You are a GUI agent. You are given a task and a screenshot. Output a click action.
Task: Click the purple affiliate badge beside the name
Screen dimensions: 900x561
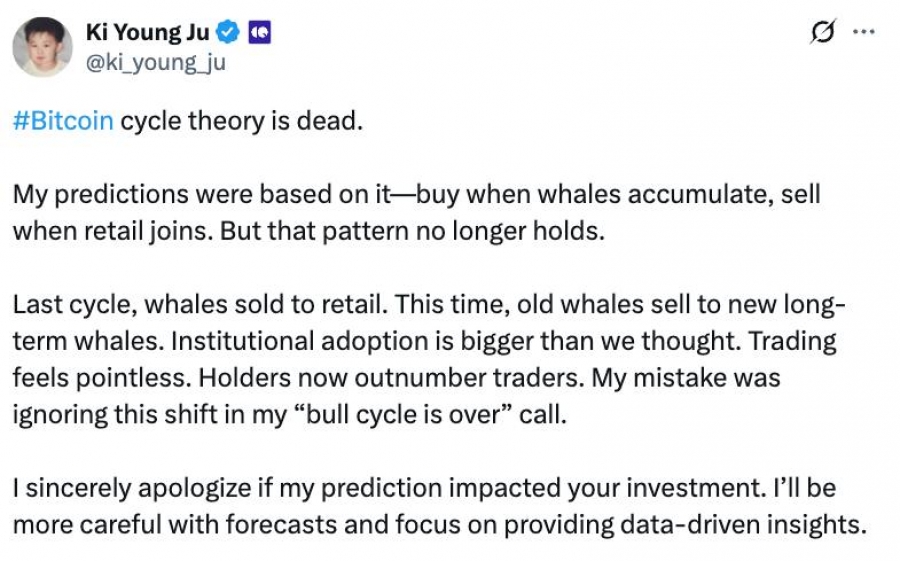point(259,33)
